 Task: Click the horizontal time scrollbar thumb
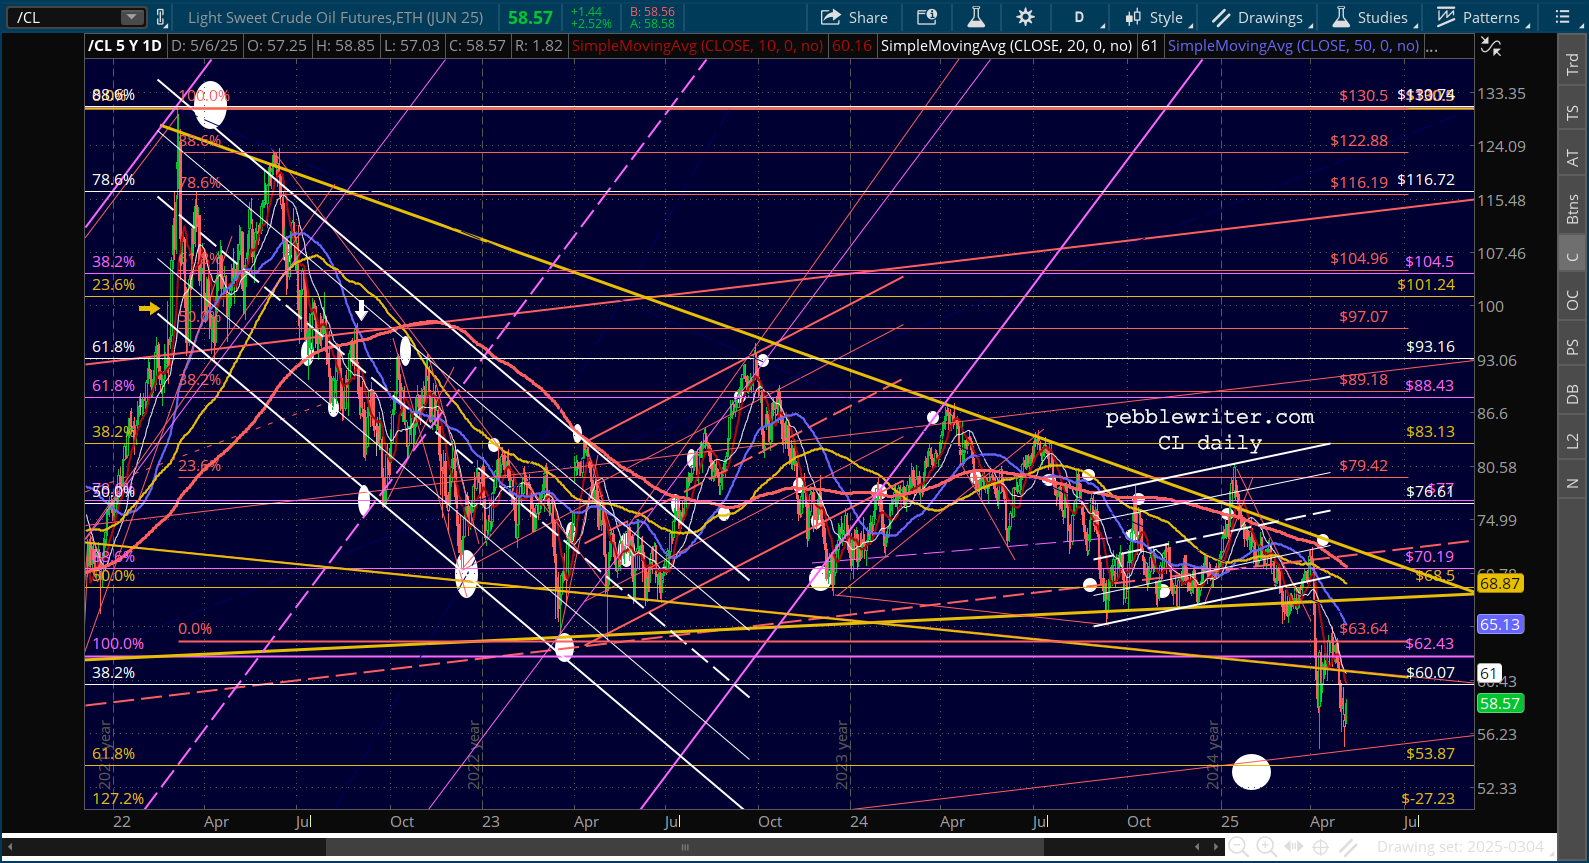[685, 847]
